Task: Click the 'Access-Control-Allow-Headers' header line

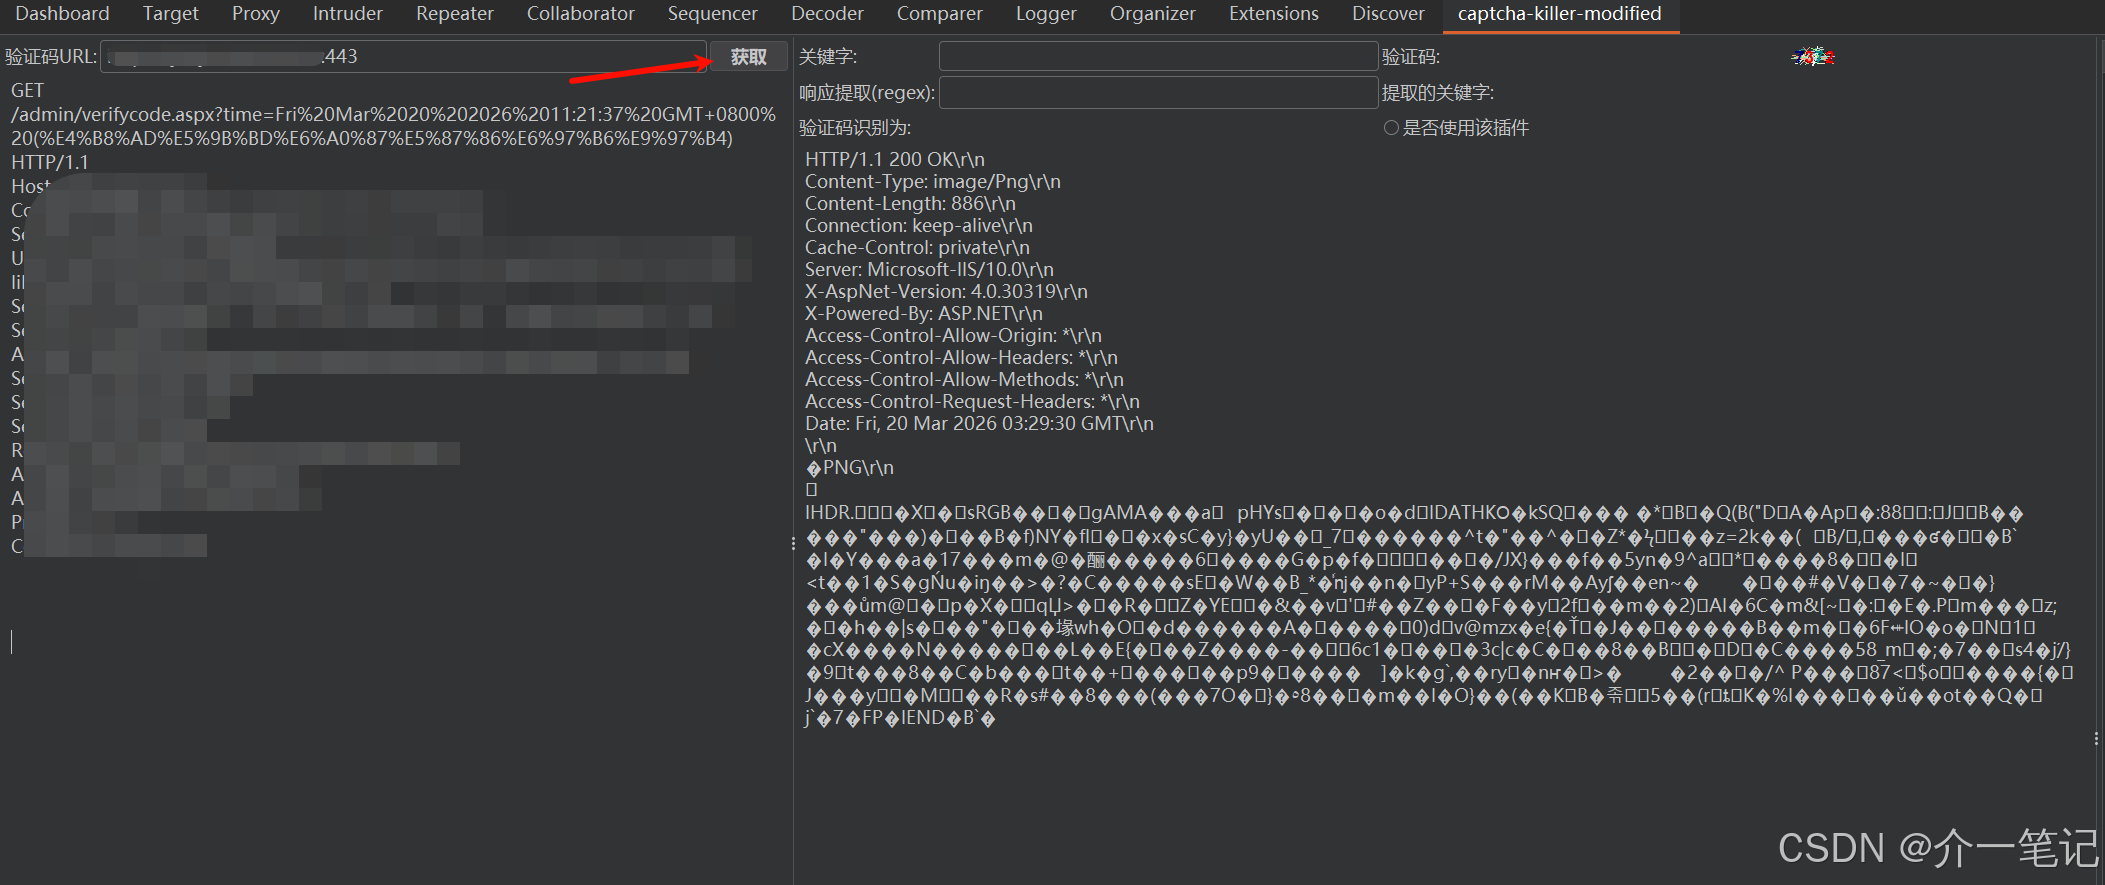Action: (x=961, y=358)
